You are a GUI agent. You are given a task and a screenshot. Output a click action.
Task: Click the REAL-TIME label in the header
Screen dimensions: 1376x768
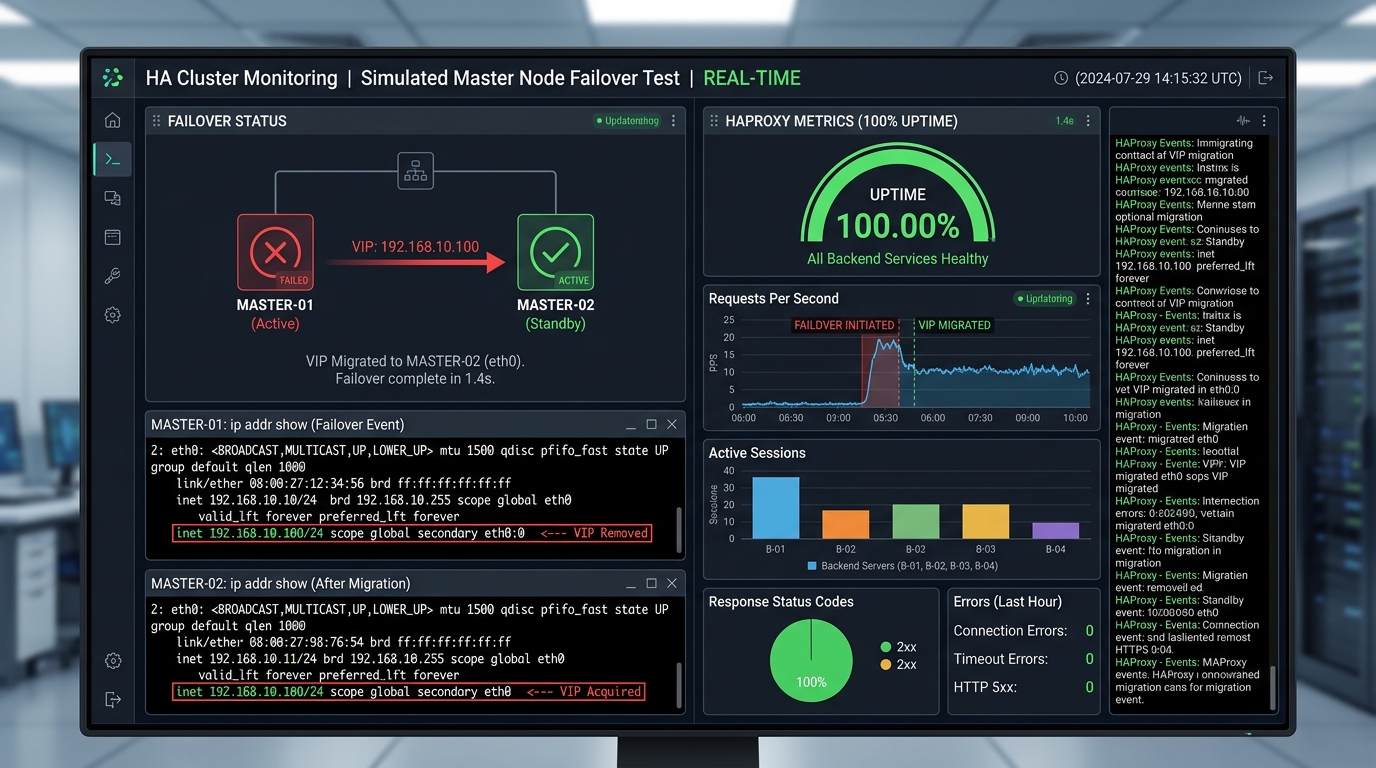click(752, 78)
